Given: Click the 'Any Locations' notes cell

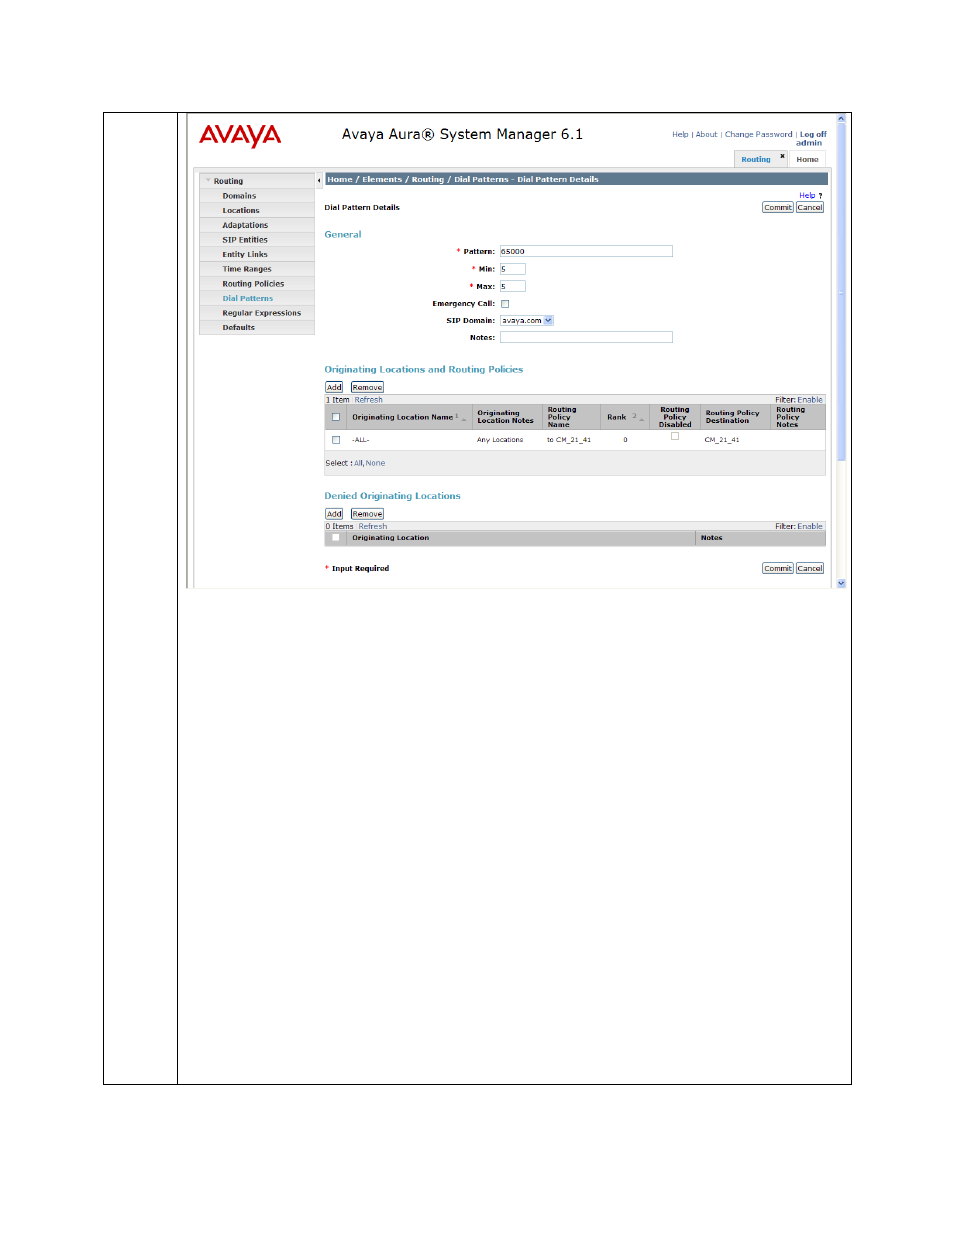Looking at the screenshot, I should pyautogui.click(x=500, y=440).
